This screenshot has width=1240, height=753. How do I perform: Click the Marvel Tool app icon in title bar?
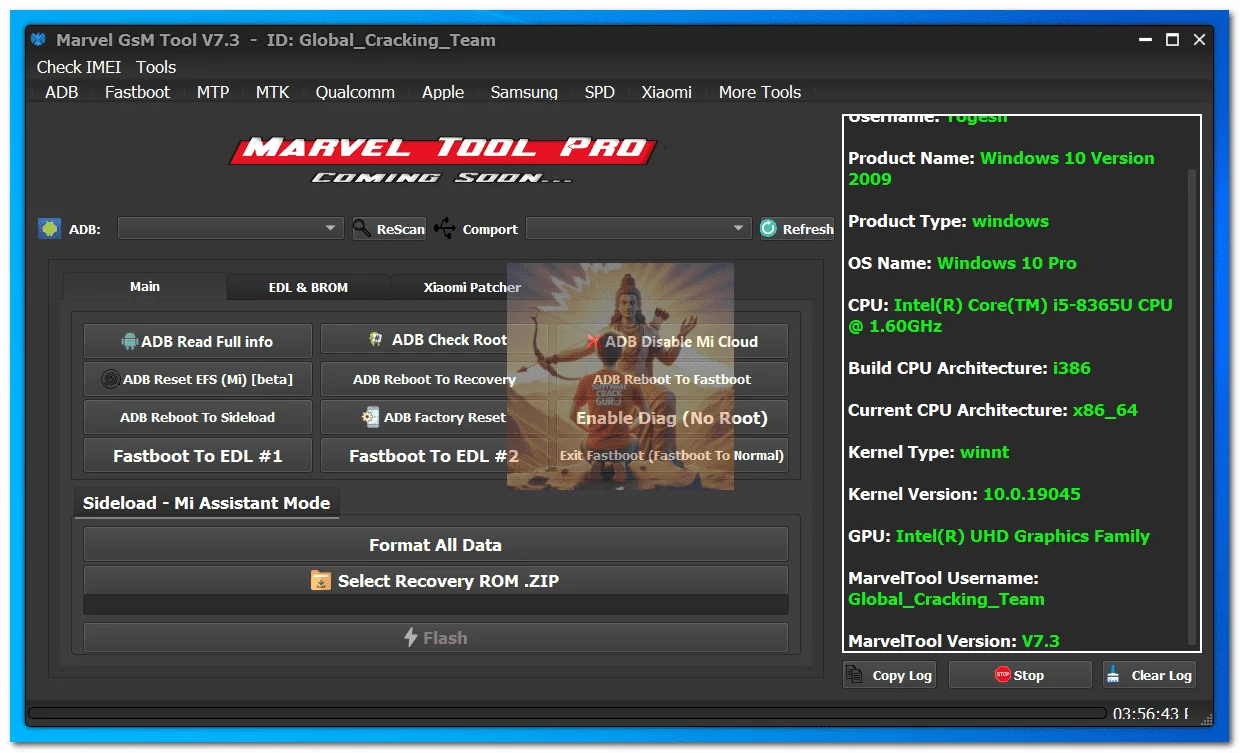[x=38, y=40]
